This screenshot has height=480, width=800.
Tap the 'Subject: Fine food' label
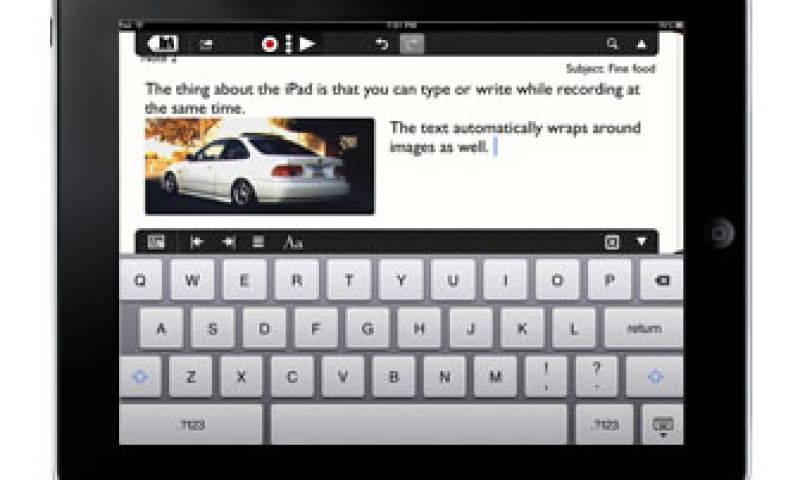(x=610, y=68)
